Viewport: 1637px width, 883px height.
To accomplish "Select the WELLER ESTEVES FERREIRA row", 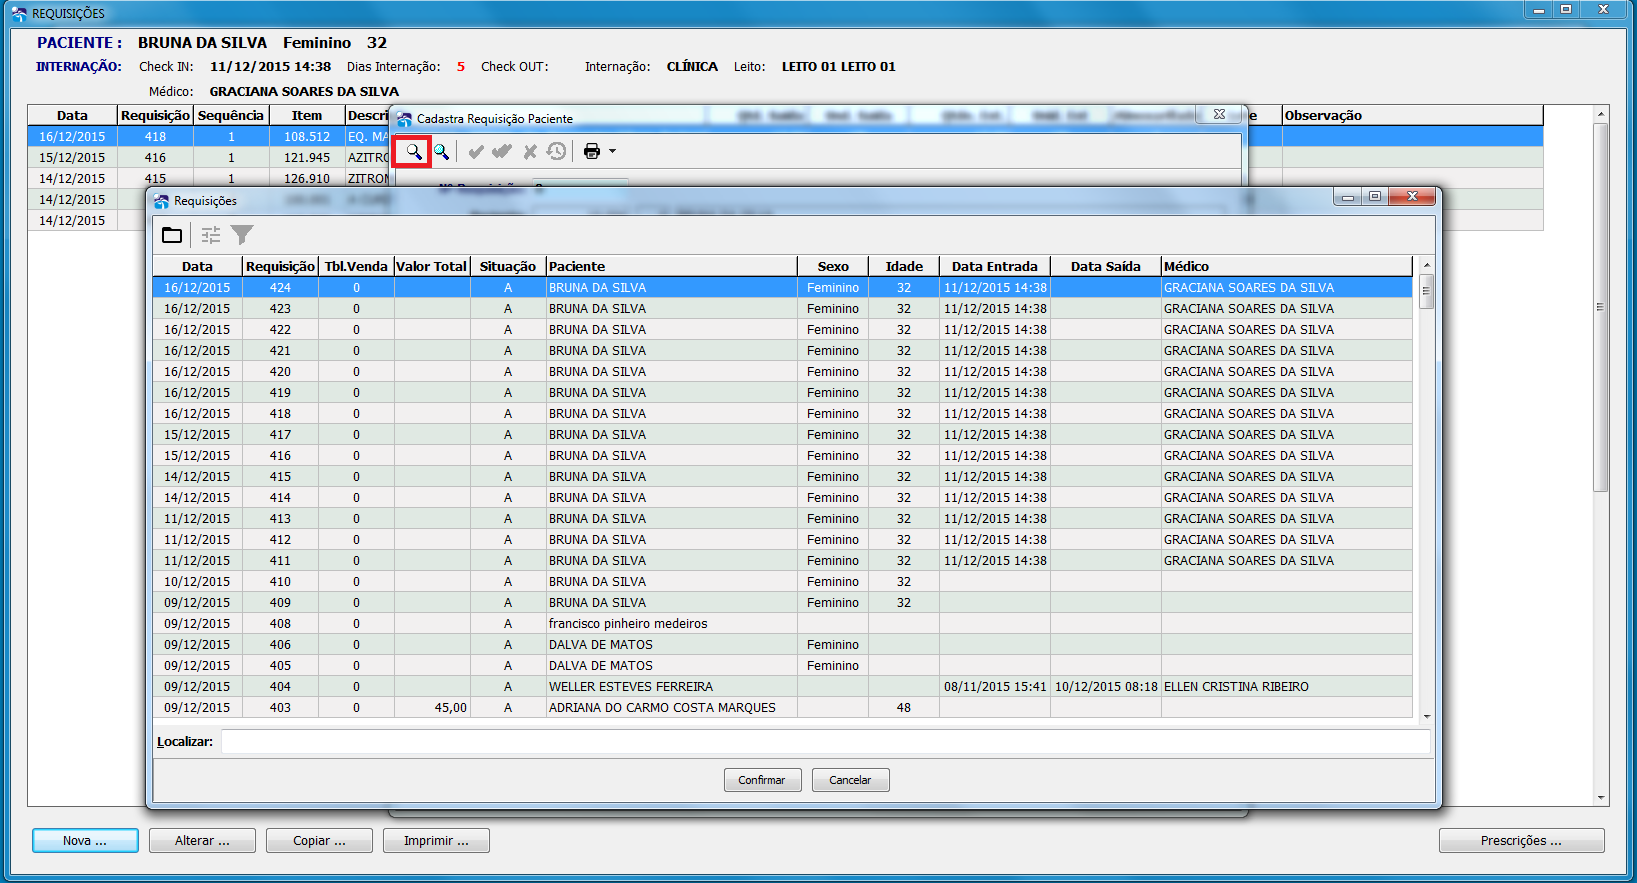I will coord(782,687).
